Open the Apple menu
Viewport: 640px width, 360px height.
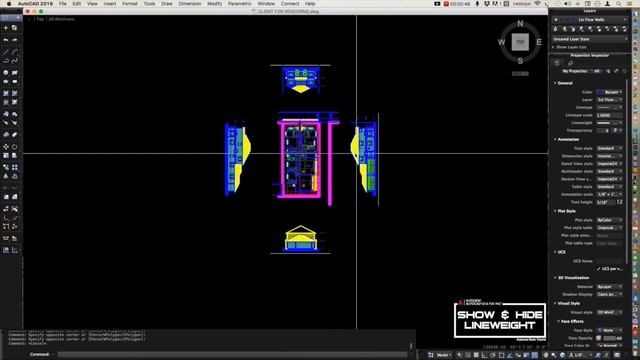pos(9,4)
